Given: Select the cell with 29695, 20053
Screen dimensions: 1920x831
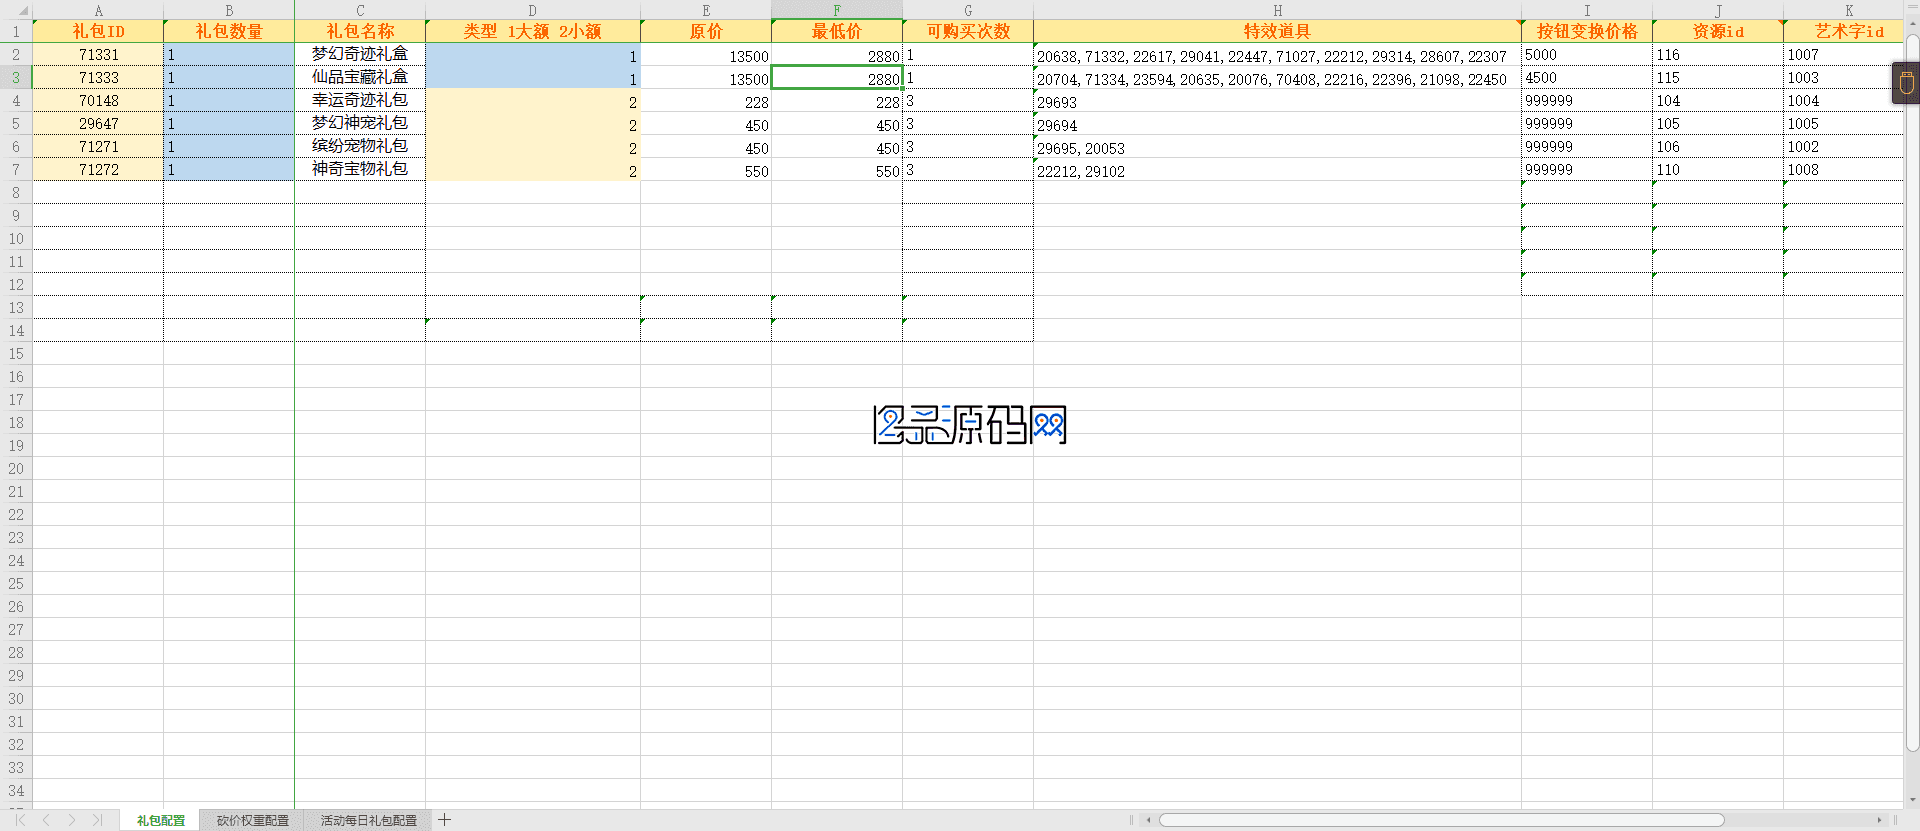Looking at the screenshot, I should pos(1277,146).
